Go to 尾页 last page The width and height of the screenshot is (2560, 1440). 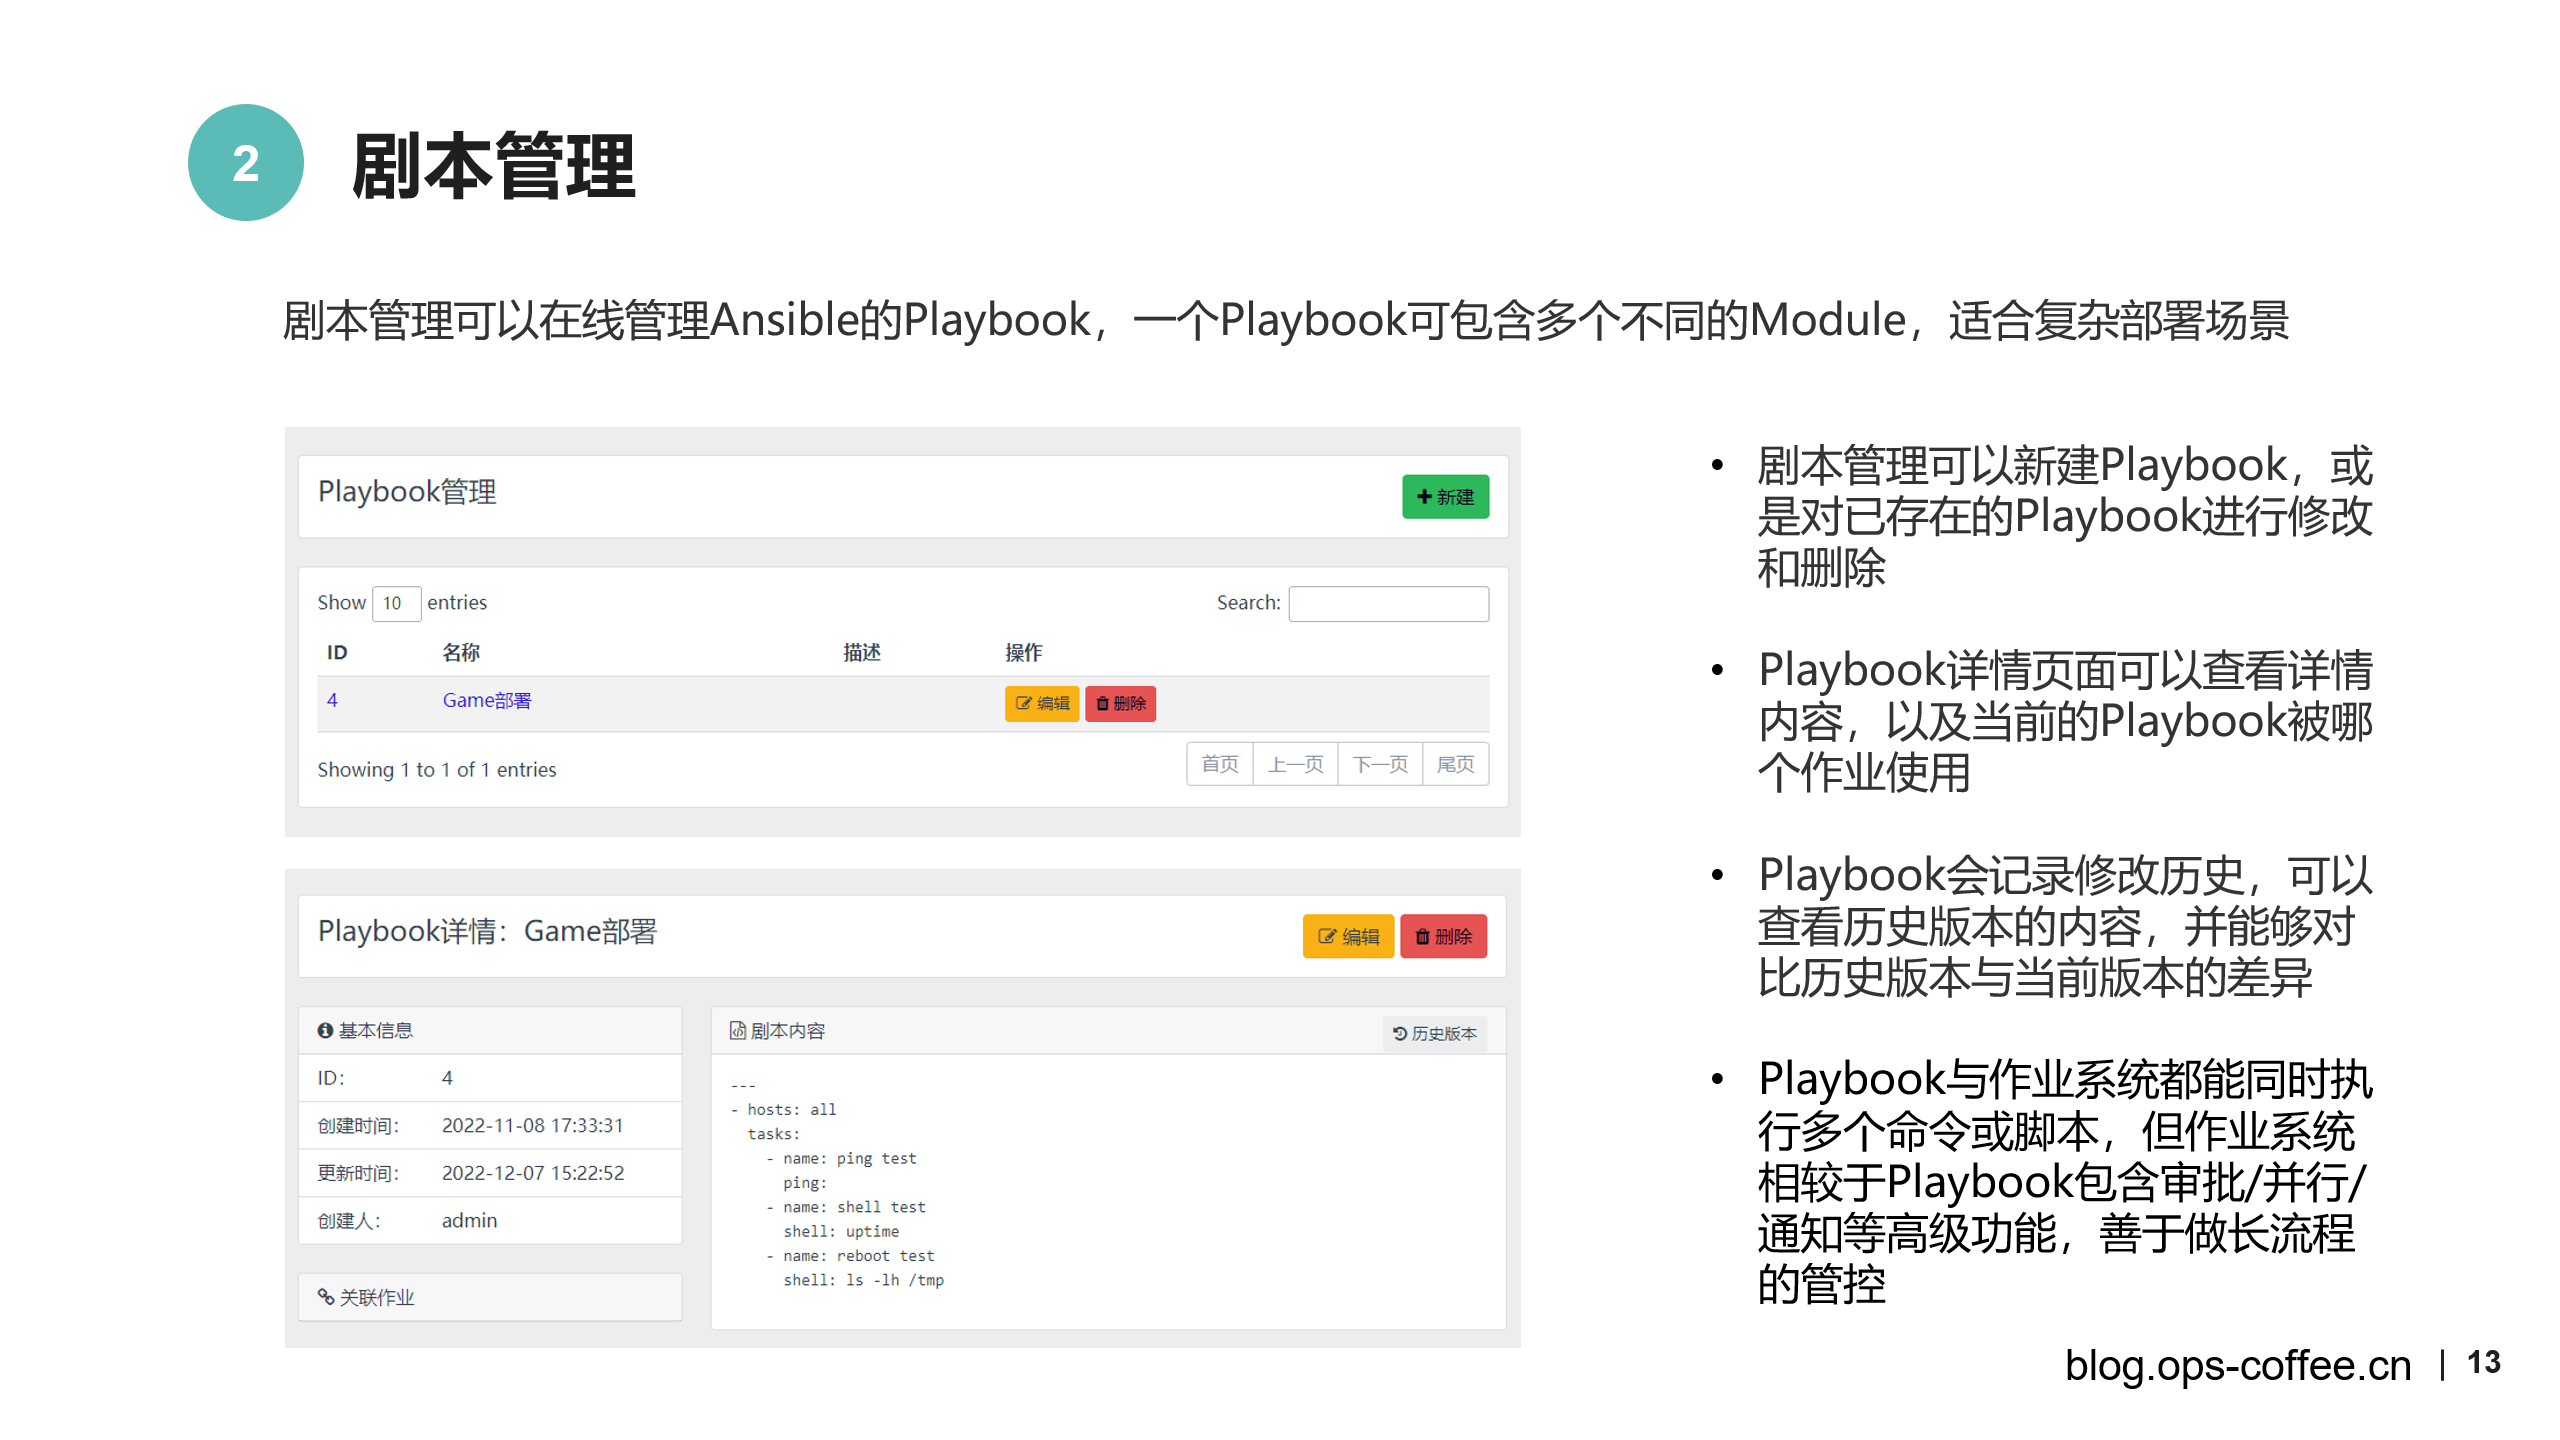pyautogui.click(x=1455, y=764)
